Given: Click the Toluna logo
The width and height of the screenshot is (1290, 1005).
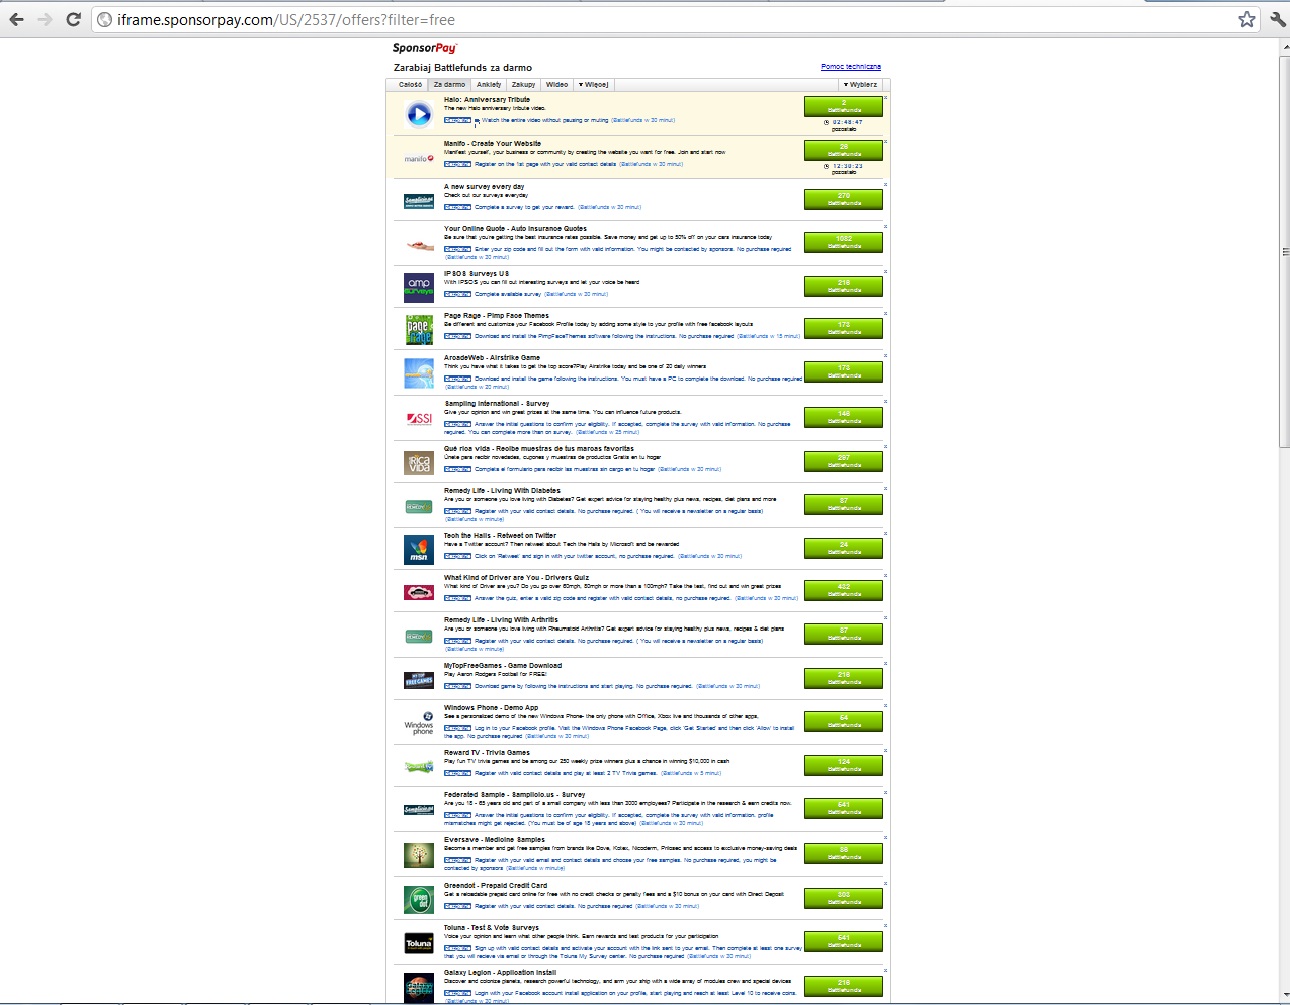Looking at the screenshot, I should coord(419,943).
